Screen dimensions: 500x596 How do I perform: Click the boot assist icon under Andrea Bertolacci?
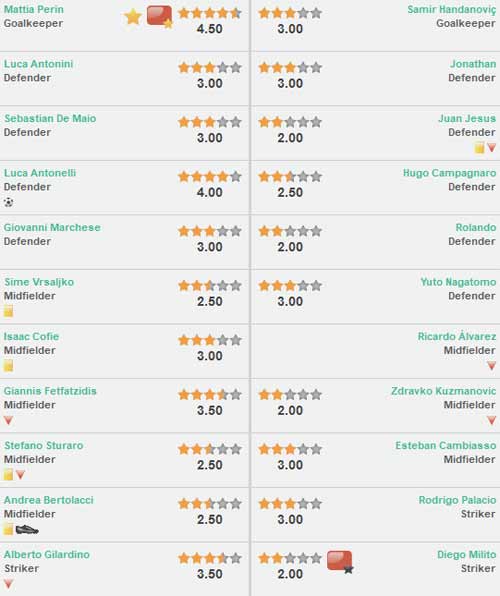[27, 529]
